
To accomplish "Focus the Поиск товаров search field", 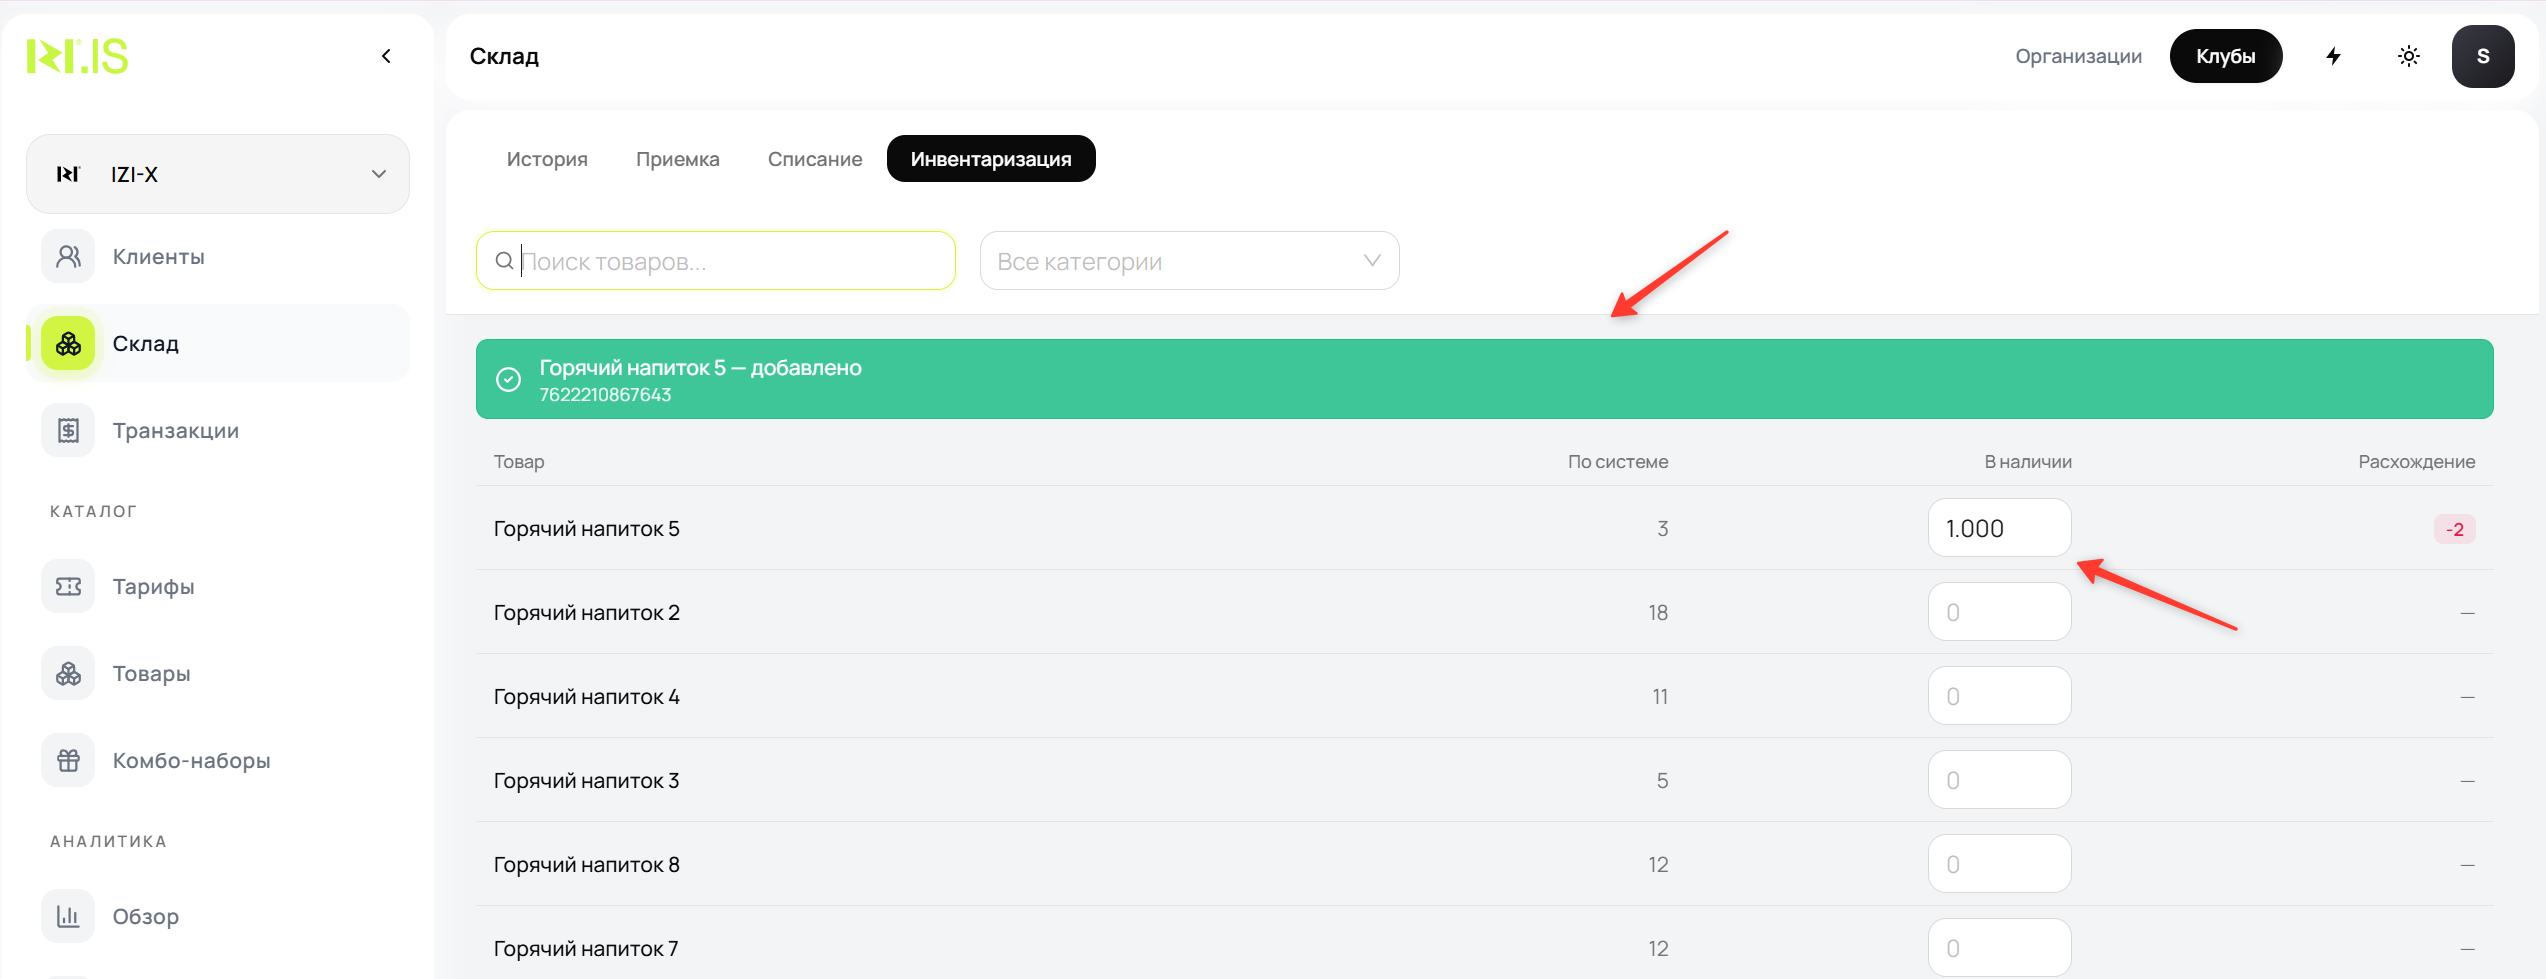I will tap(716, 261).
